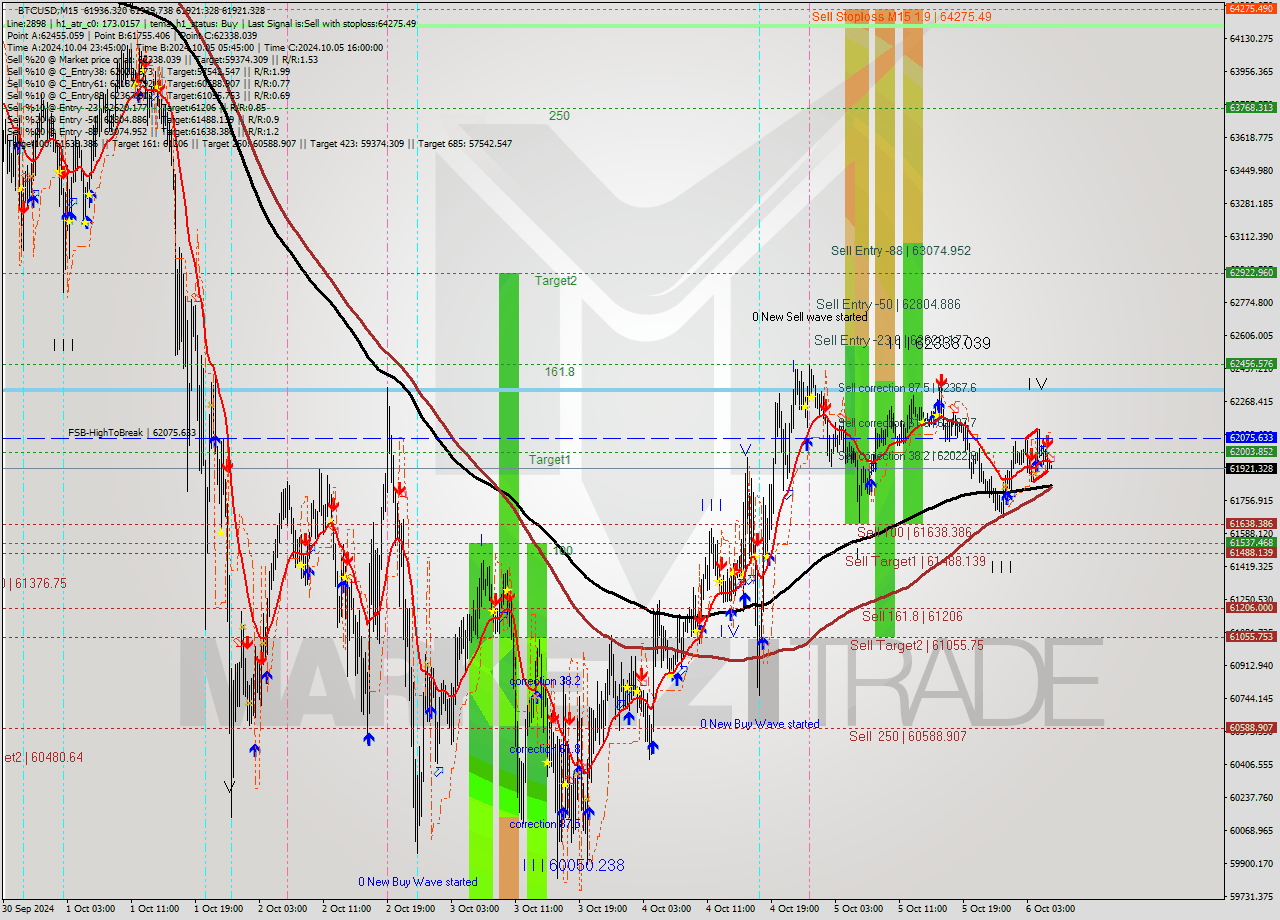1280x920 pixels.
Task: Click the 61921.328 current price tag
Action: pyautogui.click(x=1251, y=469)
